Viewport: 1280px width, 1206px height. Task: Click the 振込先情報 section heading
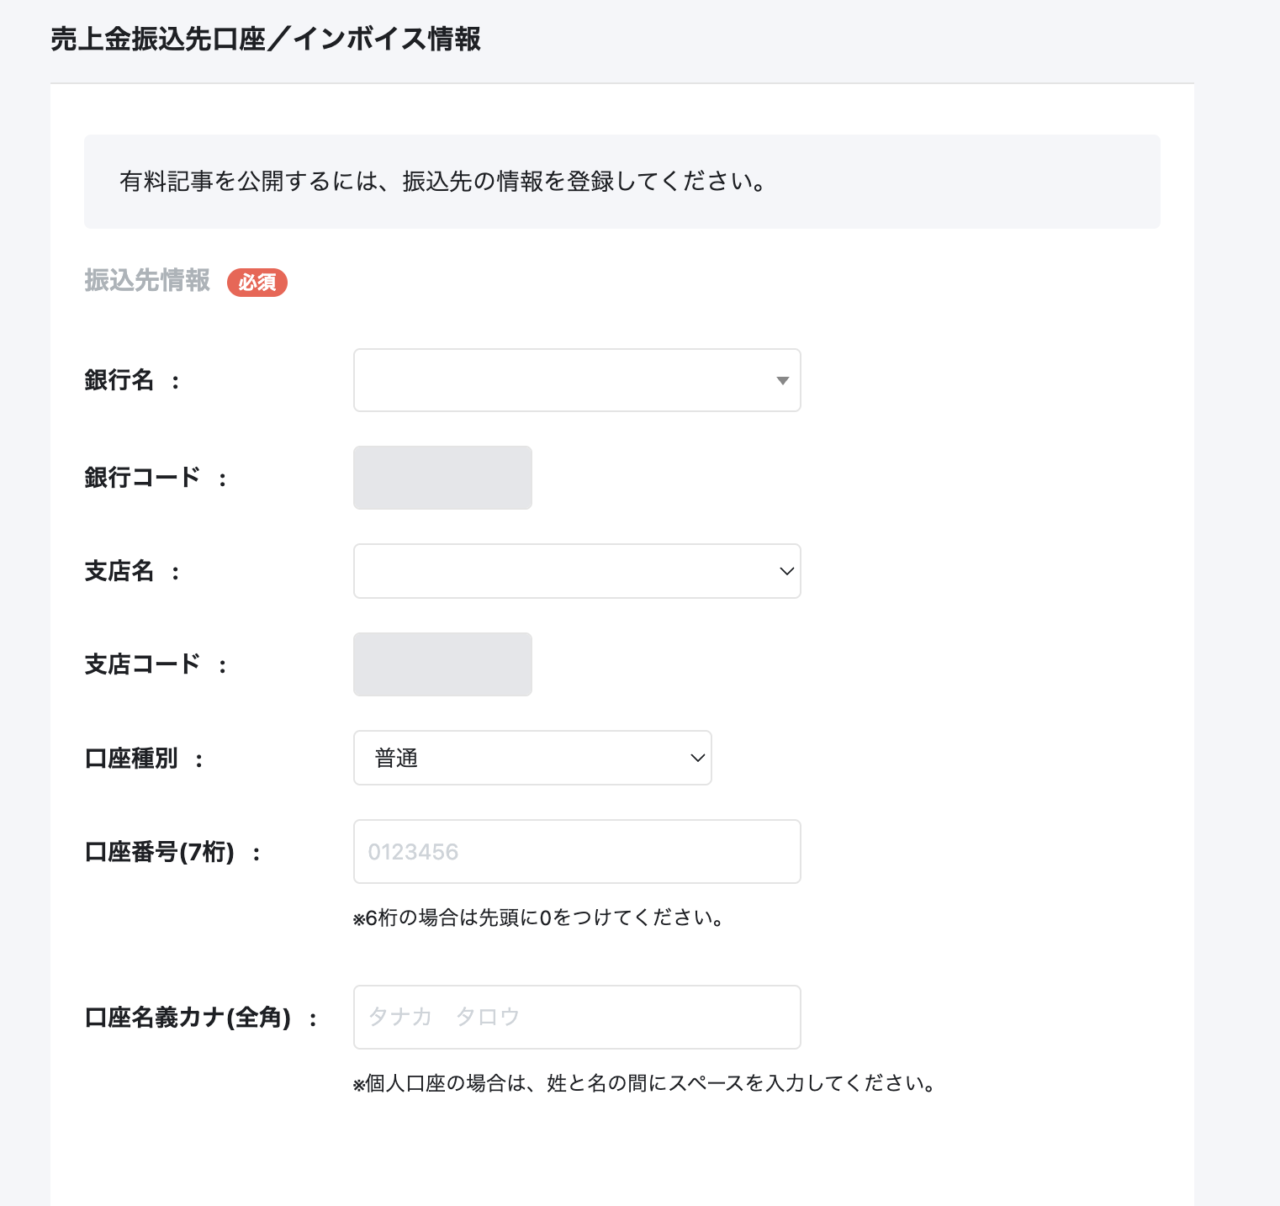pos(147,280)
